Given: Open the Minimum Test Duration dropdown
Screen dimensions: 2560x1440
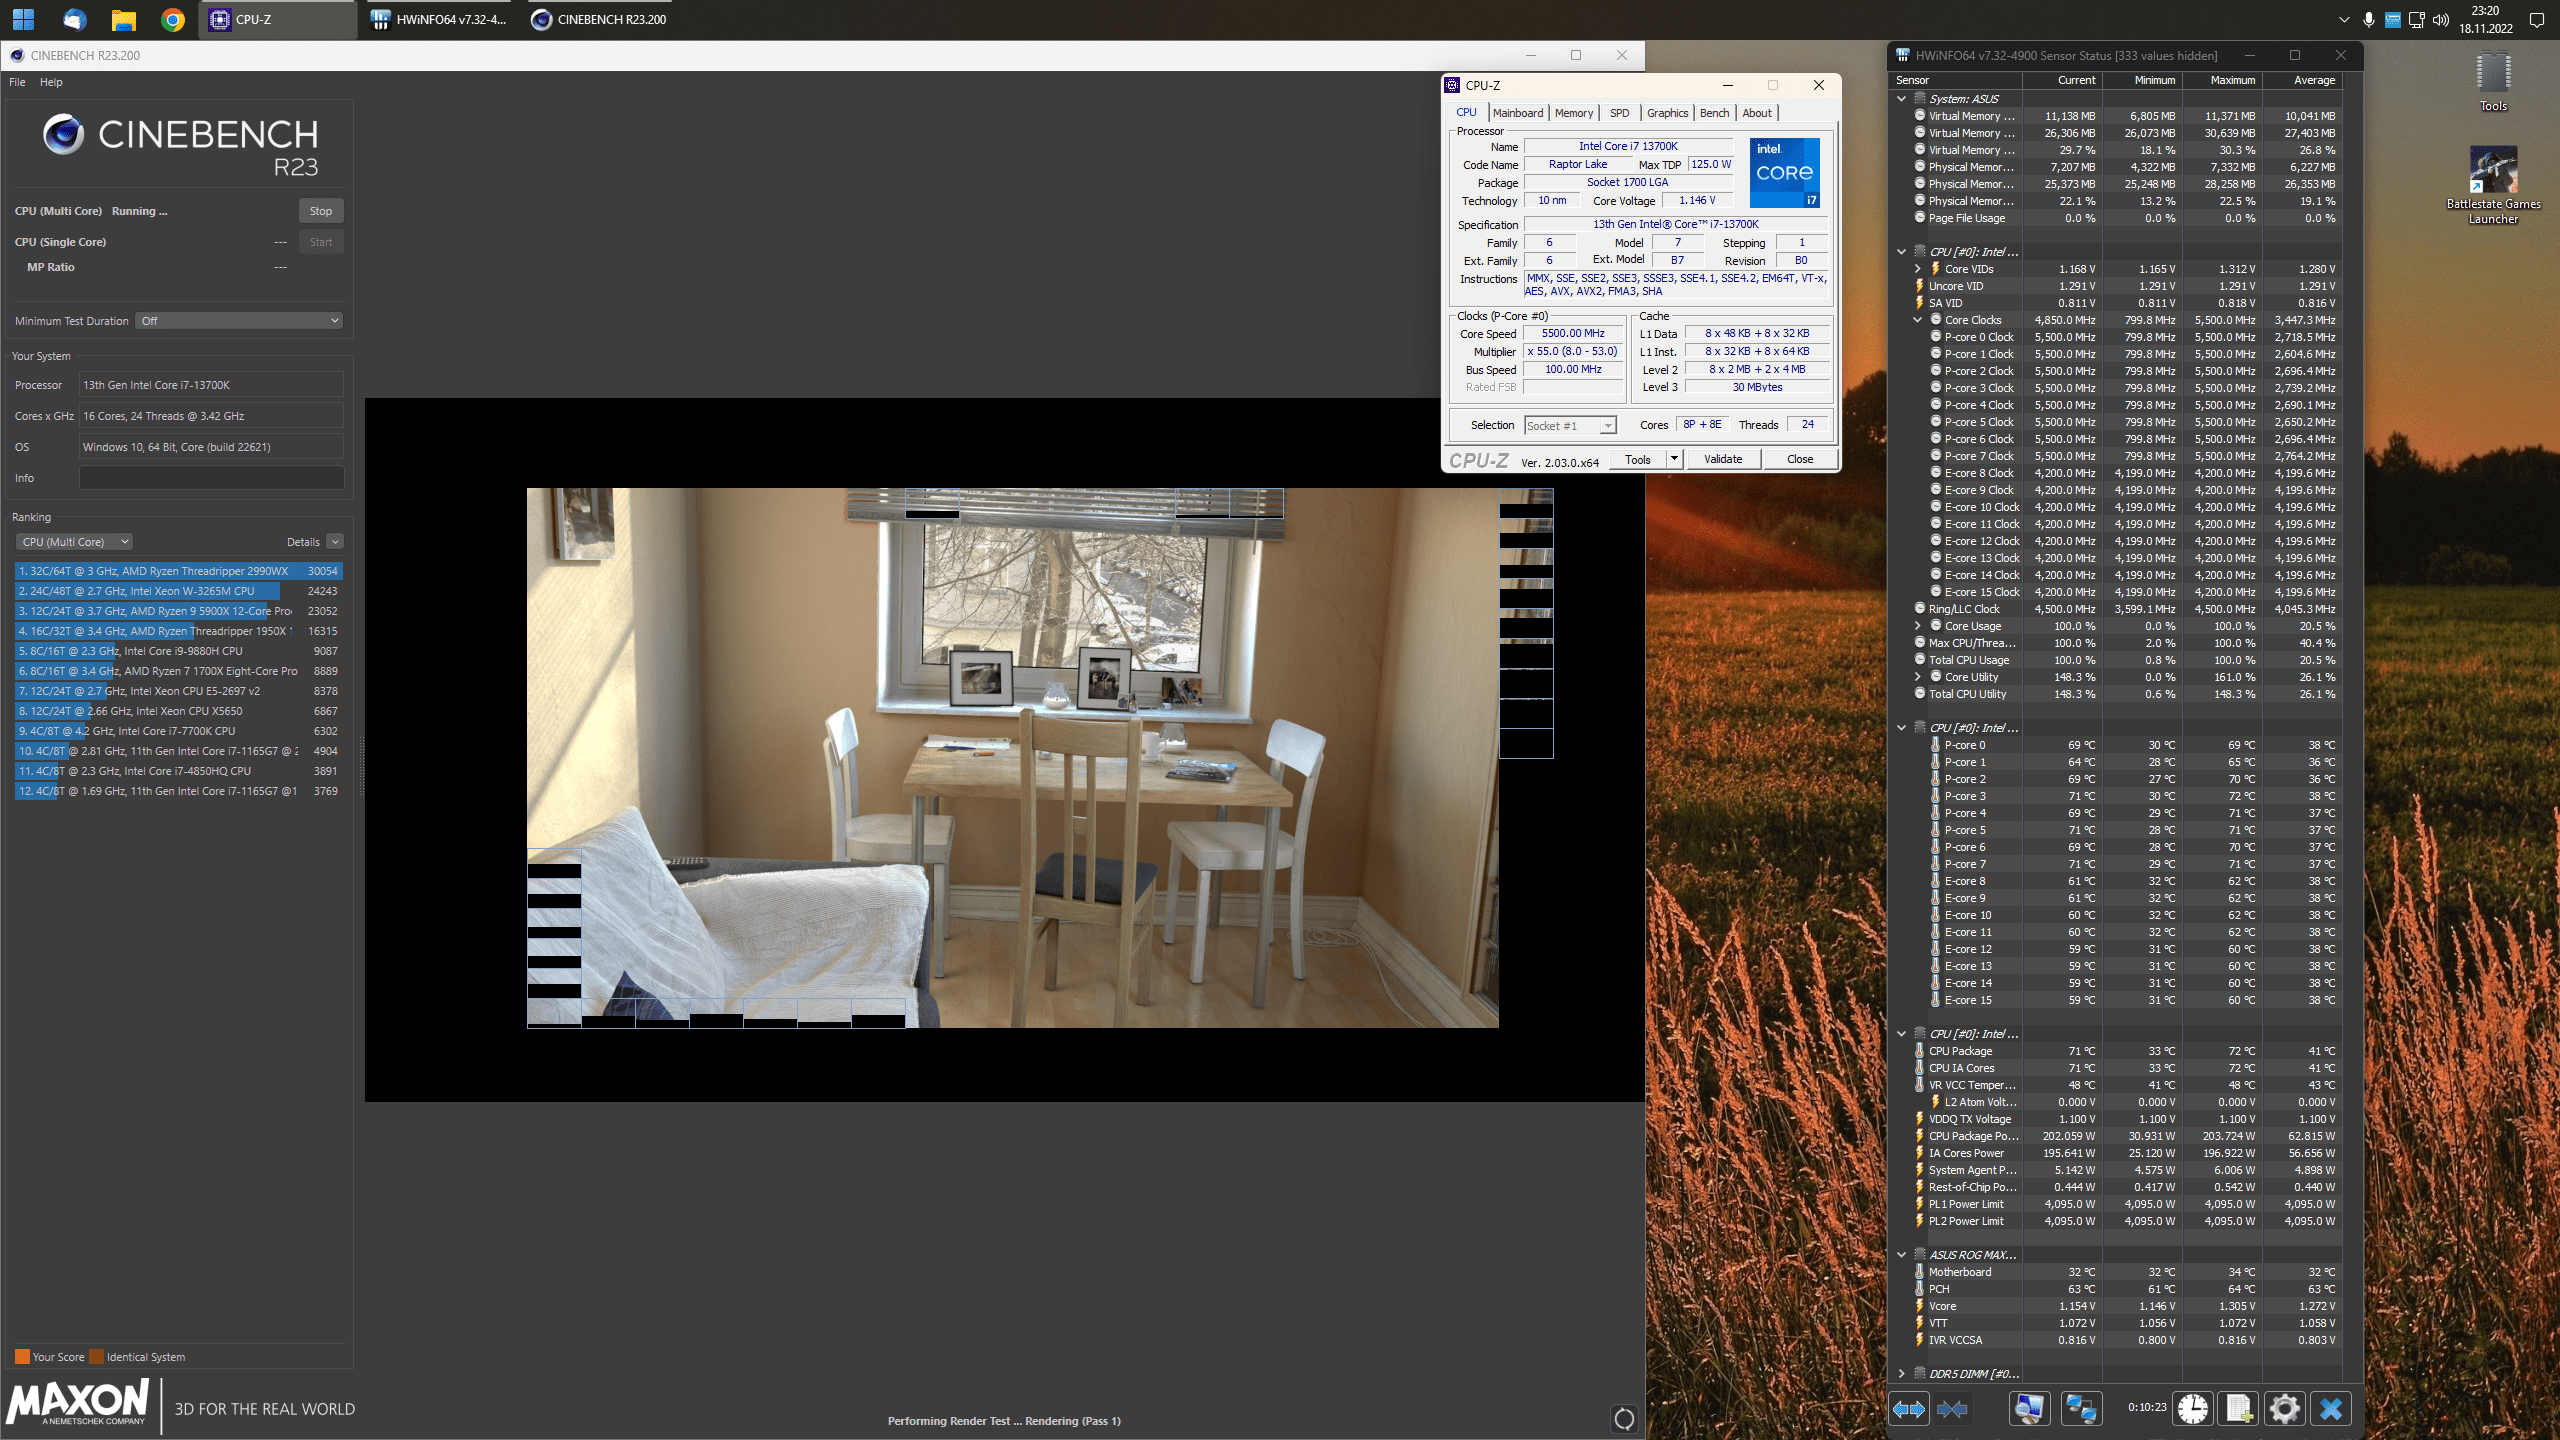Looking at the screenshot, I should point(240,321).
